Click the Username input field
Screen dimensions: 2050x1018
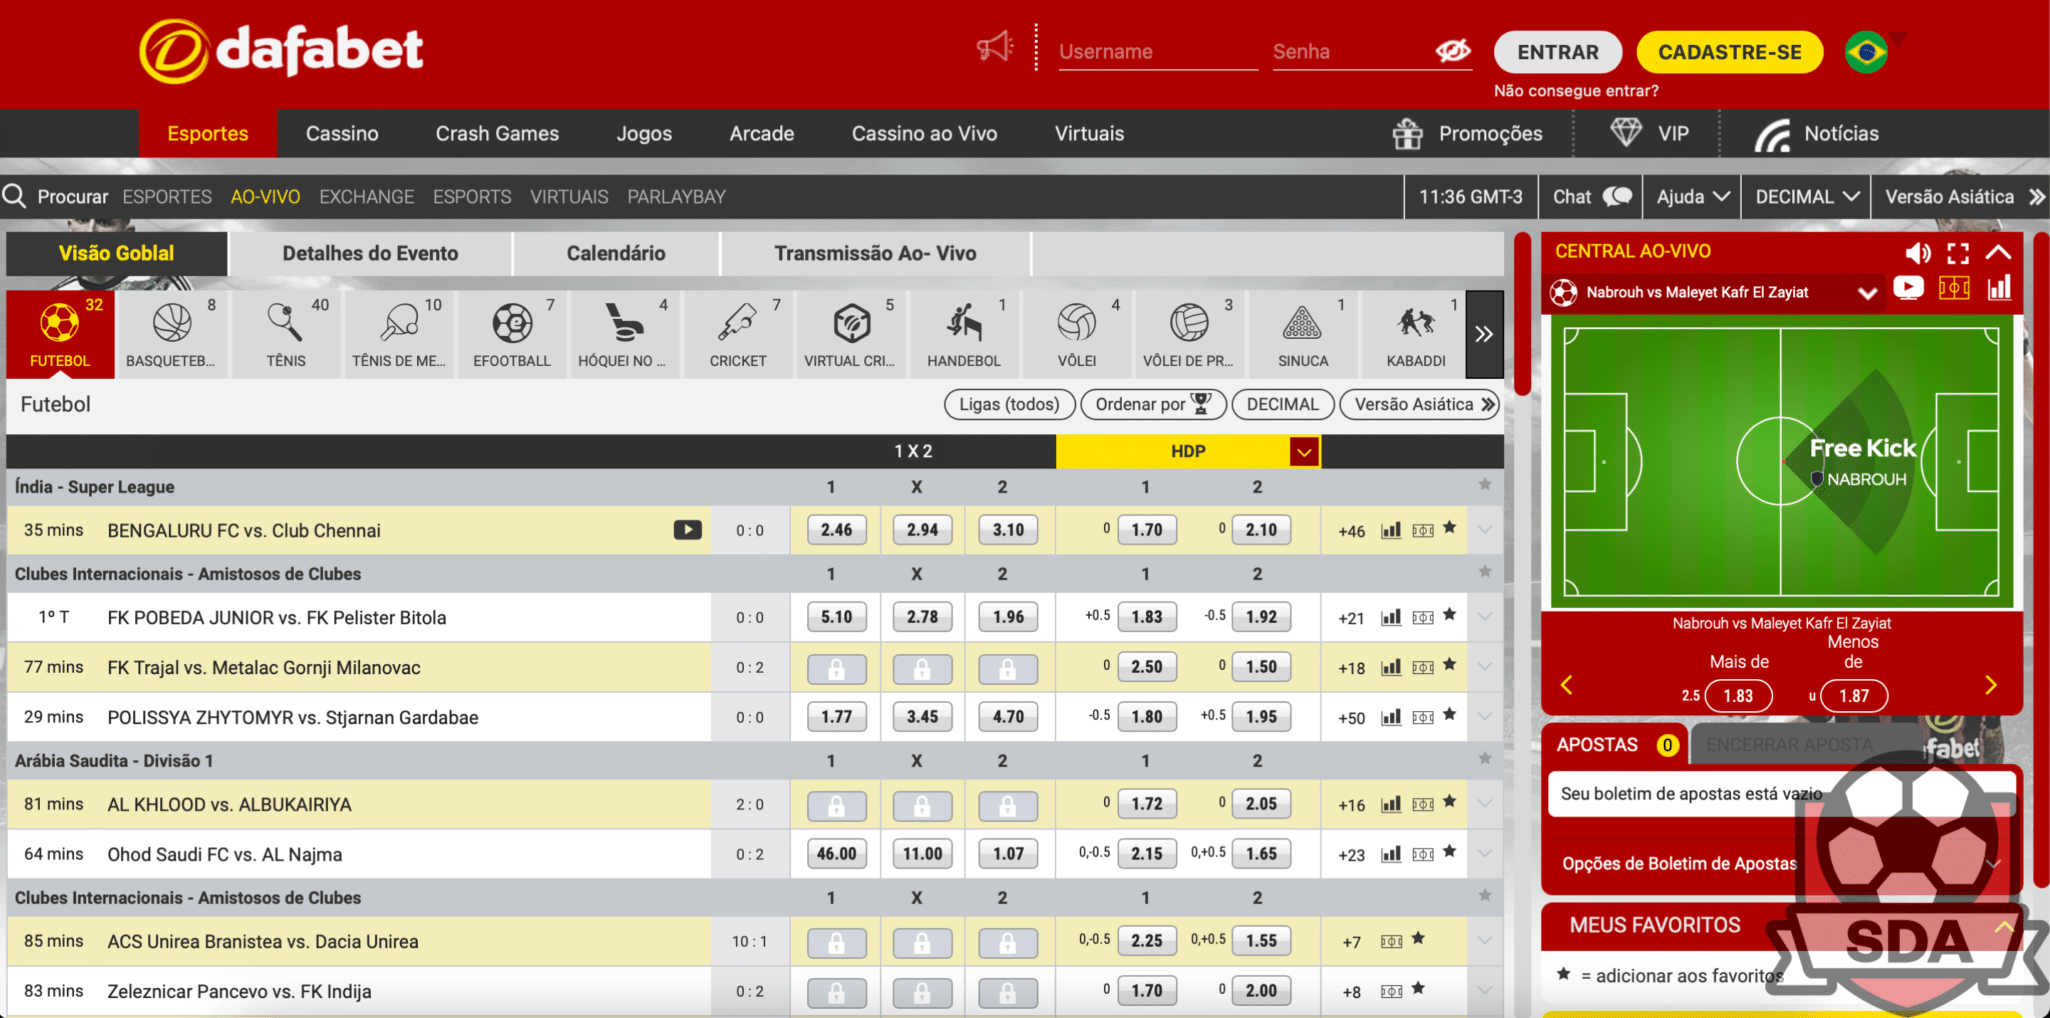1158,52
